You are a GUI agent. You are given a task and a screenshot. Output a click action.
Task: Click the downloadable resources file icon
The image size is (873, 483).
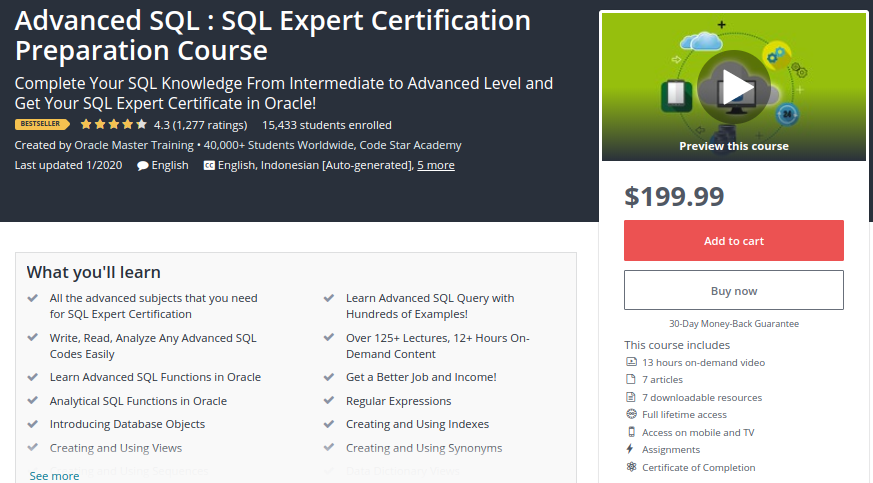pos(631,397)
